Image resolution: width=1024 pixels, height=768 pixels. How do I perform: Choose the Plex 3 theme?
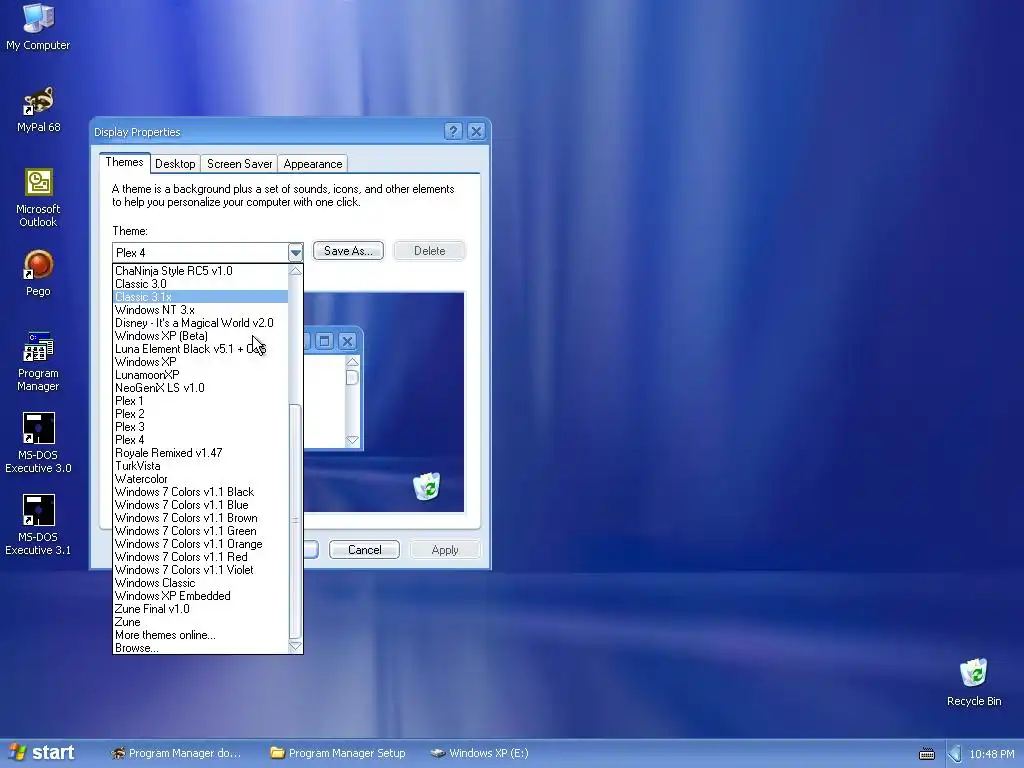pos(200,427)
